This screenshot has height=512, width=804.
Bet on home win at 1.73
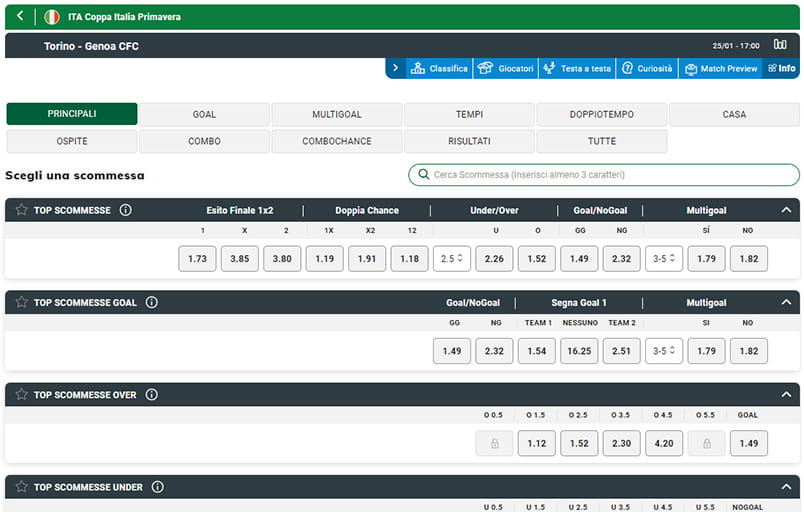point(197,258)
